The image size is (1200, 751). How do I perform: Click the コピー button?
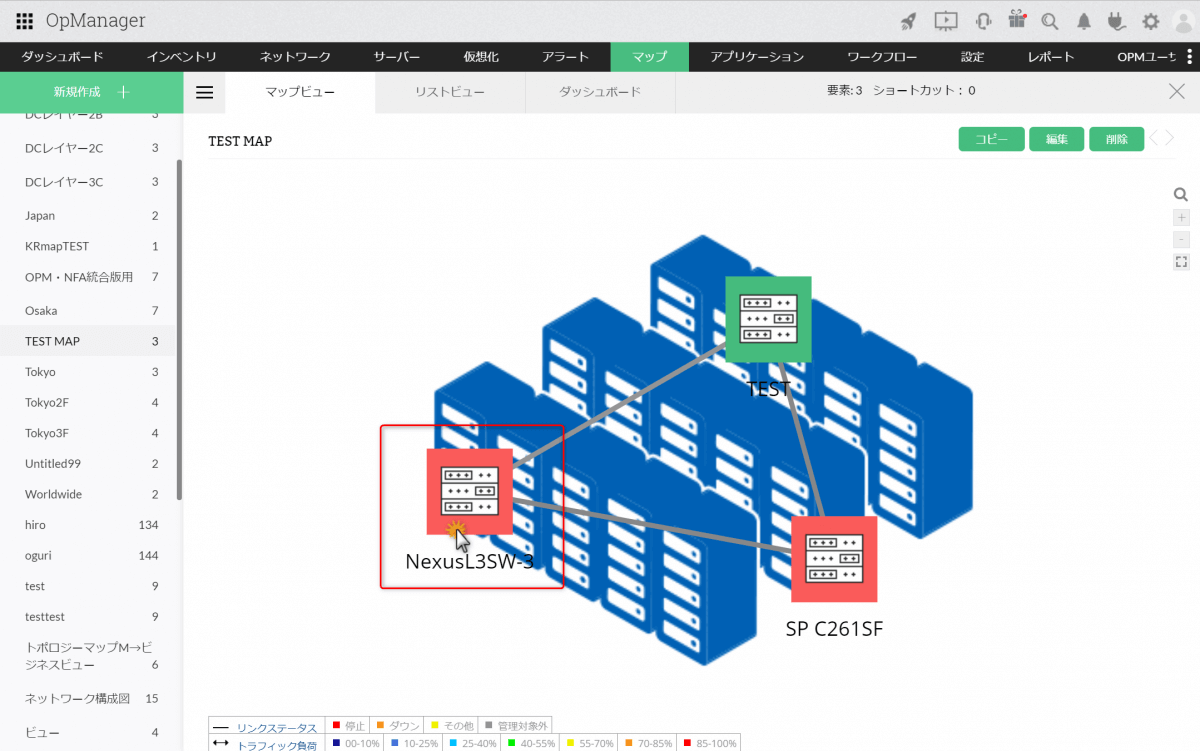click(x=992, y=139)
